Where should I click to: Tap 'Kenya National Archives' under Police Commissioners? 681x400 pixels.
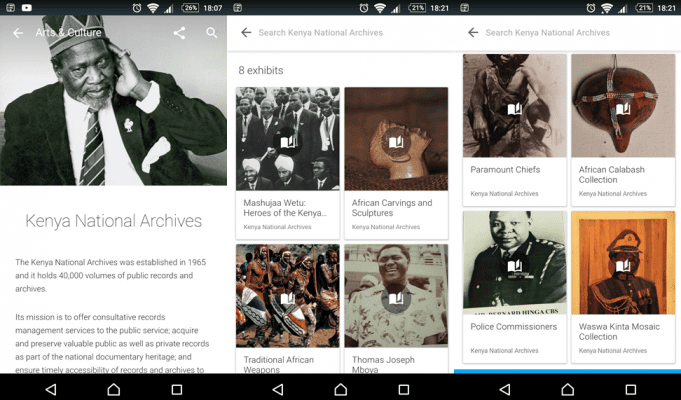(504, 350)
